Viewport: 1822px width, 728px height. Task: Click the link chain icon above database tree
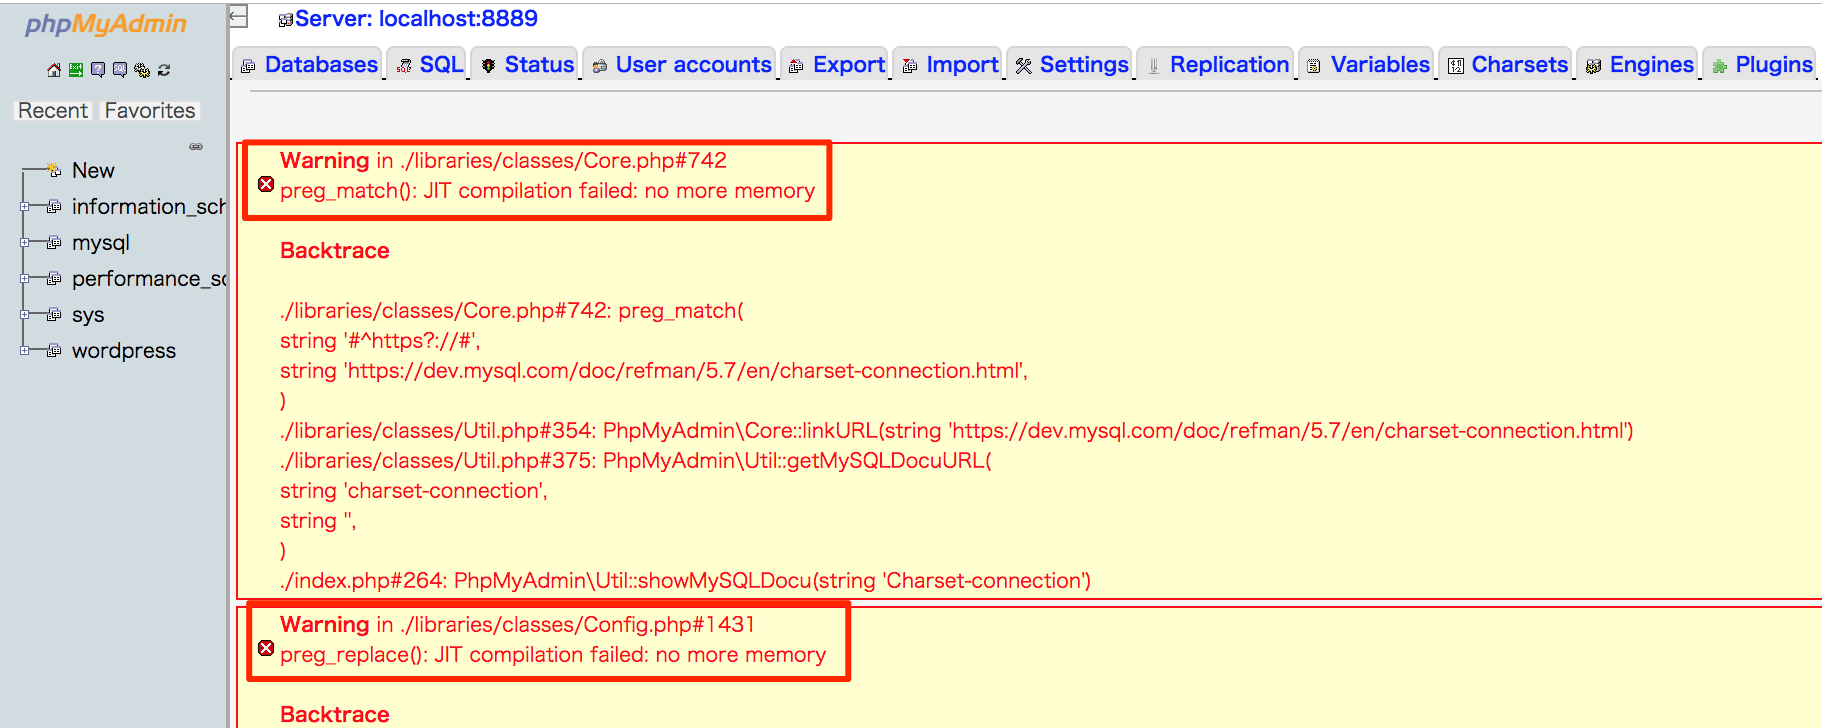tap(196, 146)
